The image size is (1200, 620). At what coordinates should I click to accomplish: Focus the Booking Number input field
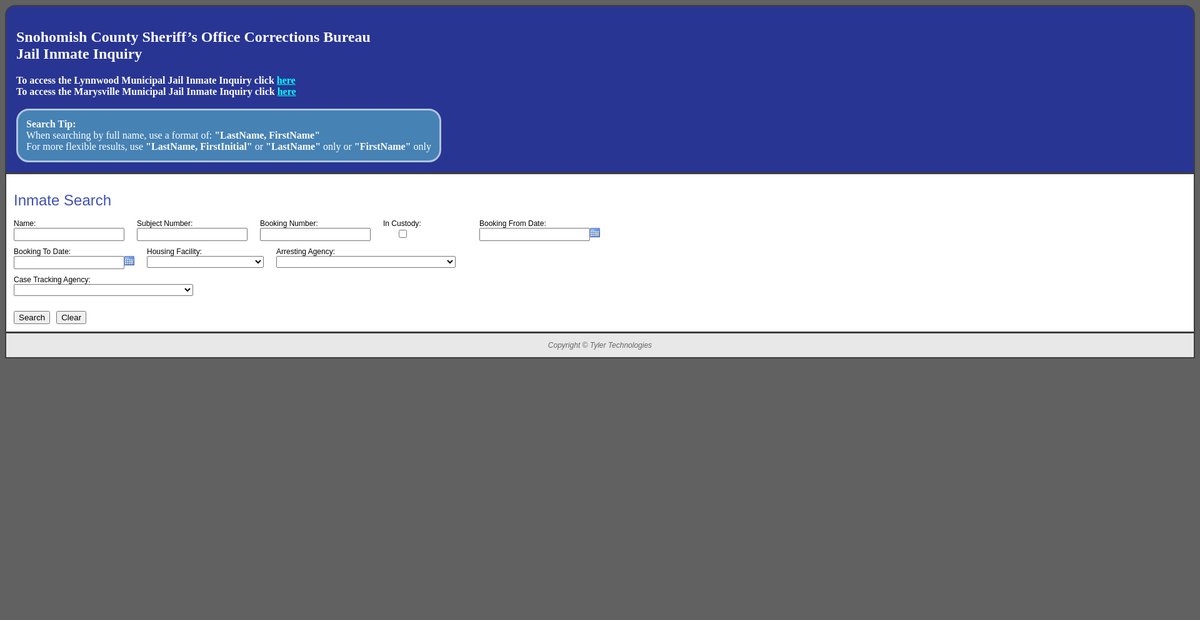tap(315, 234)
